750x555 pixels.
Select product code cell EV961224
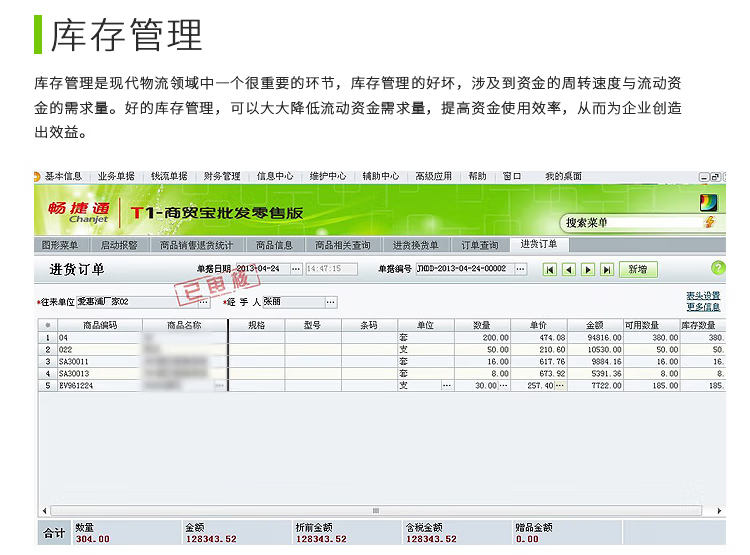(x=100, y=386)
